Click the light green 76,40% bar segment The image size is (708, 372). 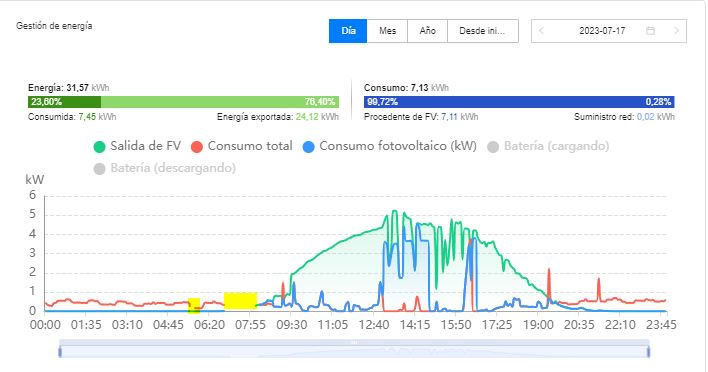coord(220,102)
